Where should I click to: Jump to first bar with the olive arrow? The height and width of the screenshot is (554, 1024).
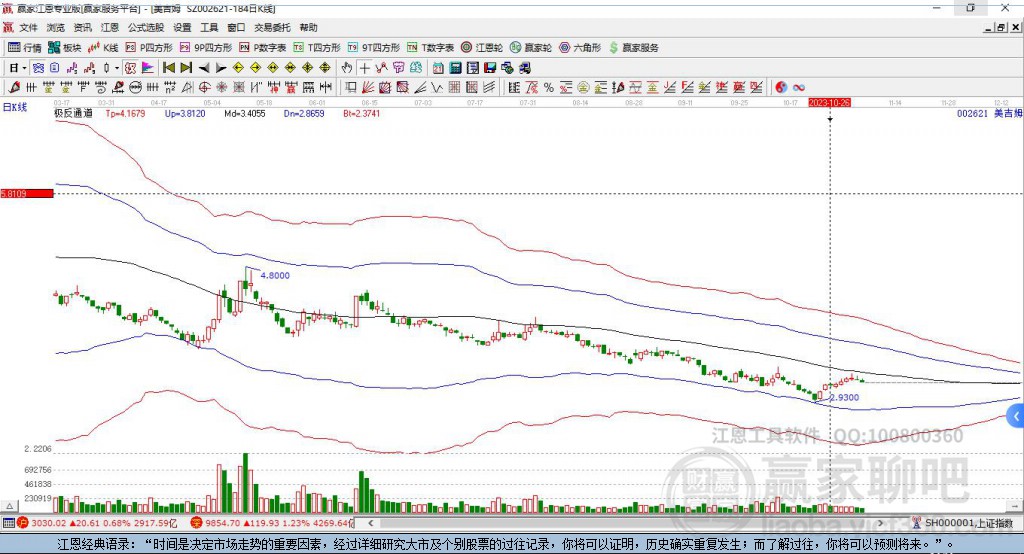tap(168, 68)
